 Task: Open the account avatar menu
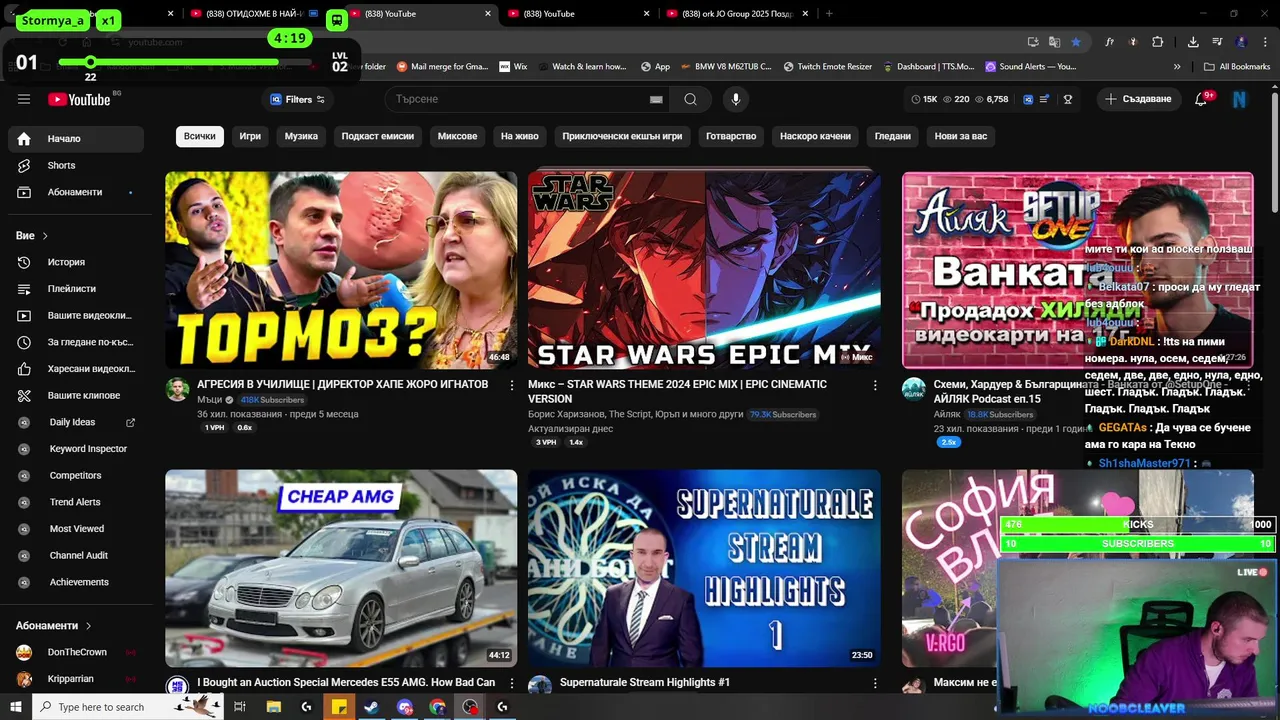pos(1240,99)
